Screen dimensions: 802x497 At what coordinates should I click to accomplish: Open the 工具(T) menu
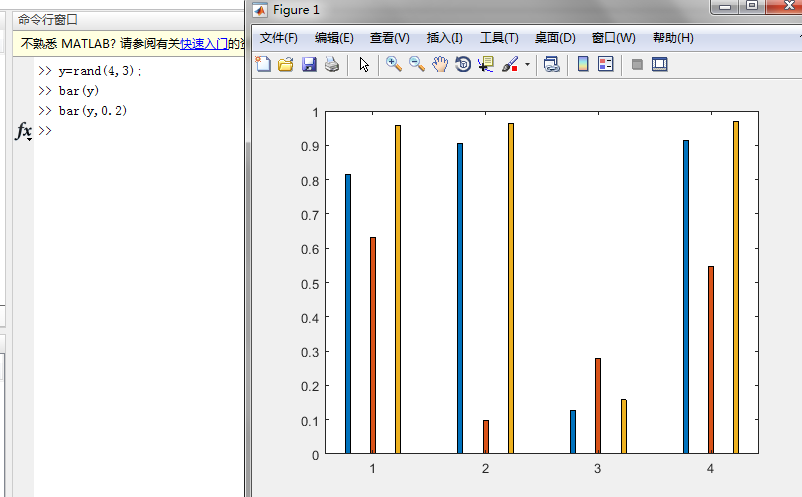[499, 38]
